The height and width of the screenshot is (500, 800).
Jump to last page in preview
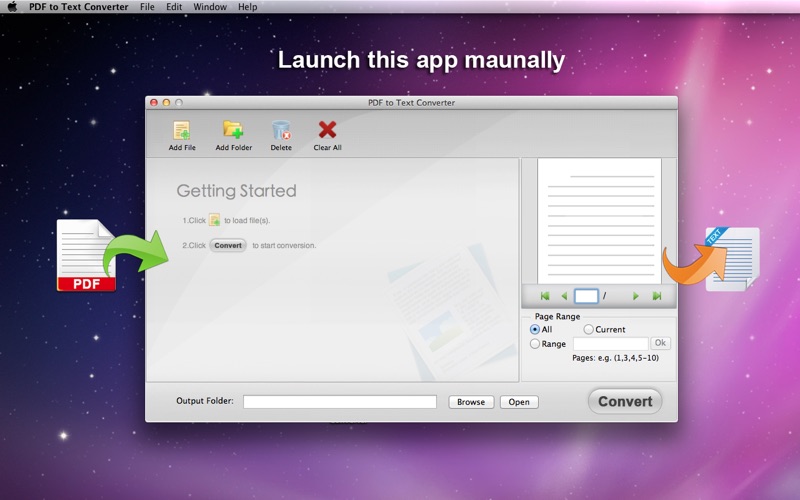(657, 296)
